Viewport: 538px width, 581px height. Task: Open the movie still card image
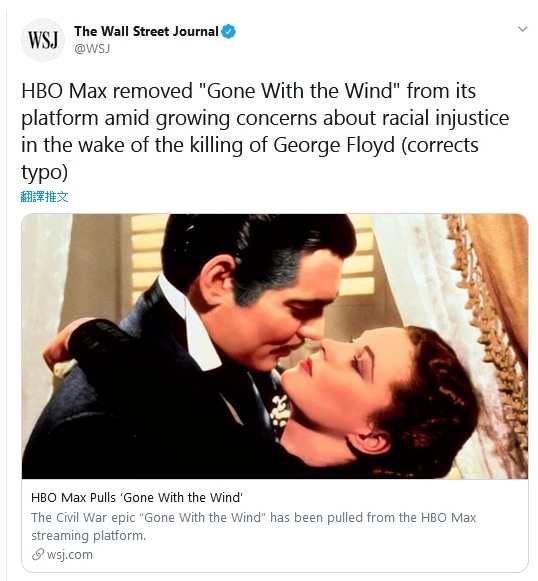(275, 346)
